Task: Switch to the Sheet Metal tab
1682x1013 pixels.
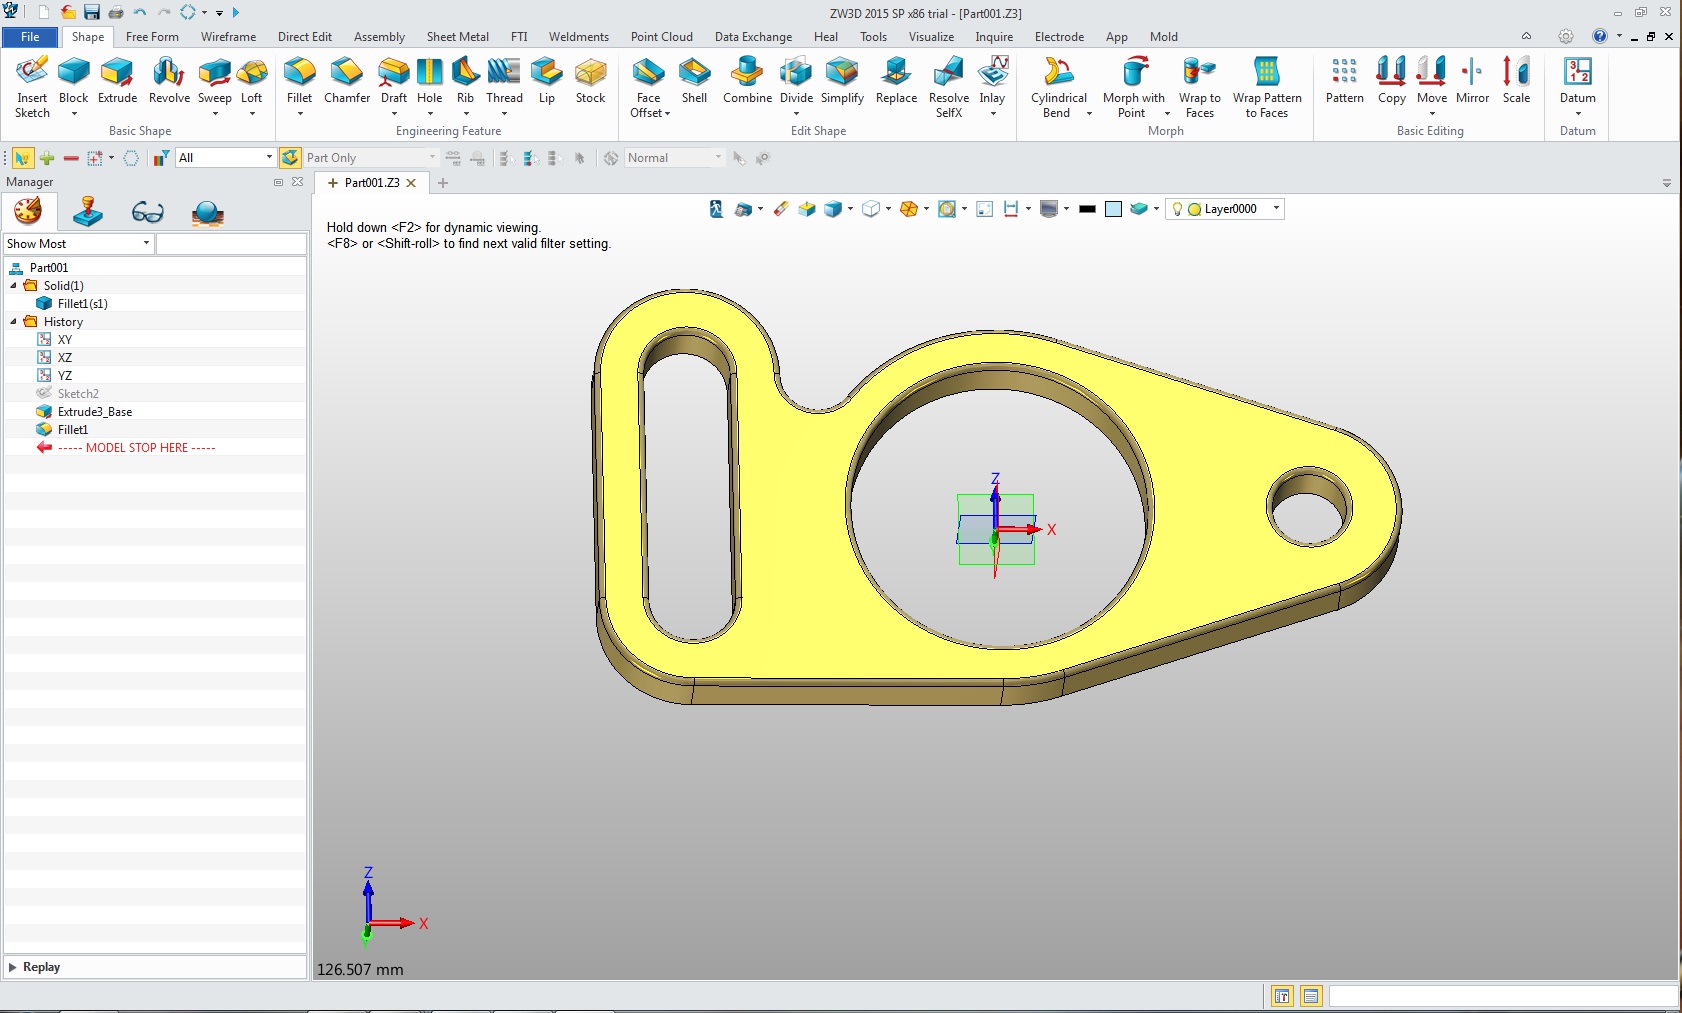Action: point(458,37)
